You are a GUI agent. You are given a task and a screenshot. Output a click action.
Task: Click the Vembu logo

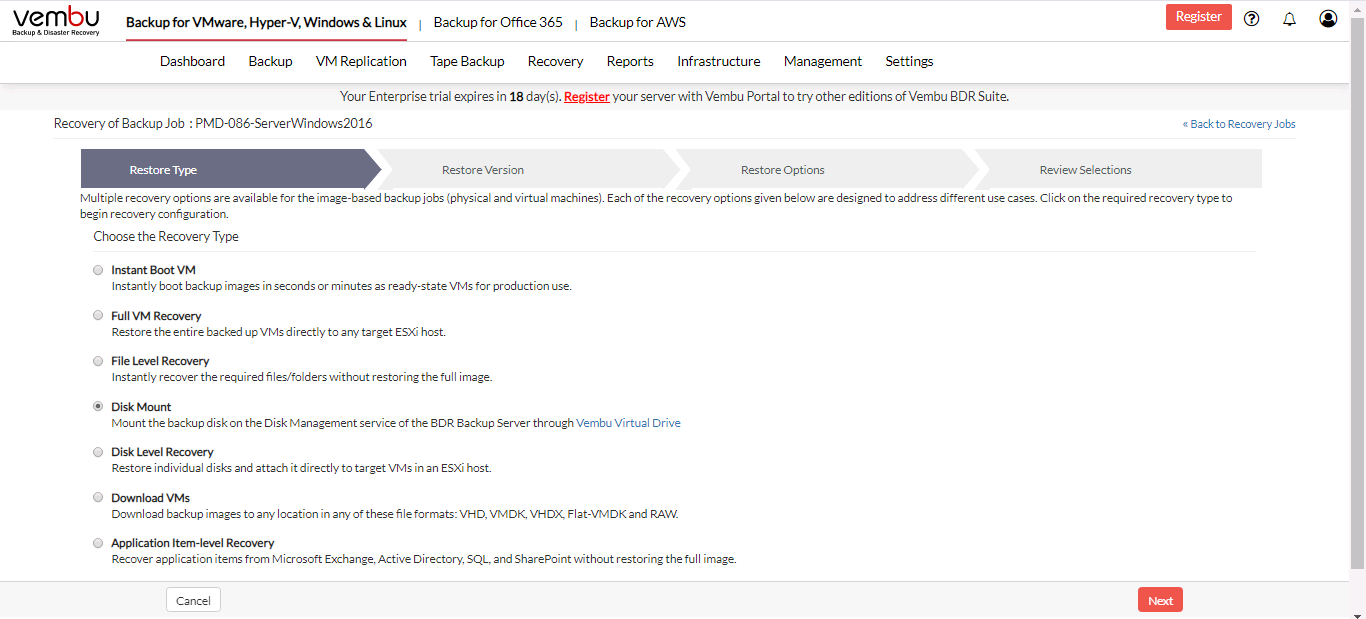56,20
